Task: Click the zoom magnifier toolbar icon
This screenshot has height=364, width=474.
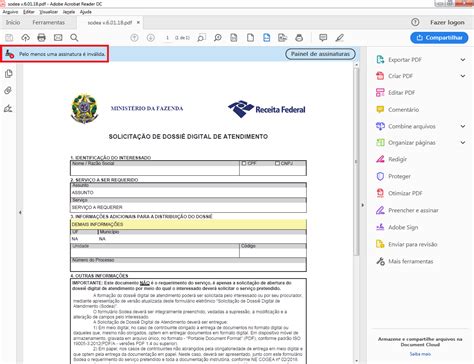Action: coord(218,38)
